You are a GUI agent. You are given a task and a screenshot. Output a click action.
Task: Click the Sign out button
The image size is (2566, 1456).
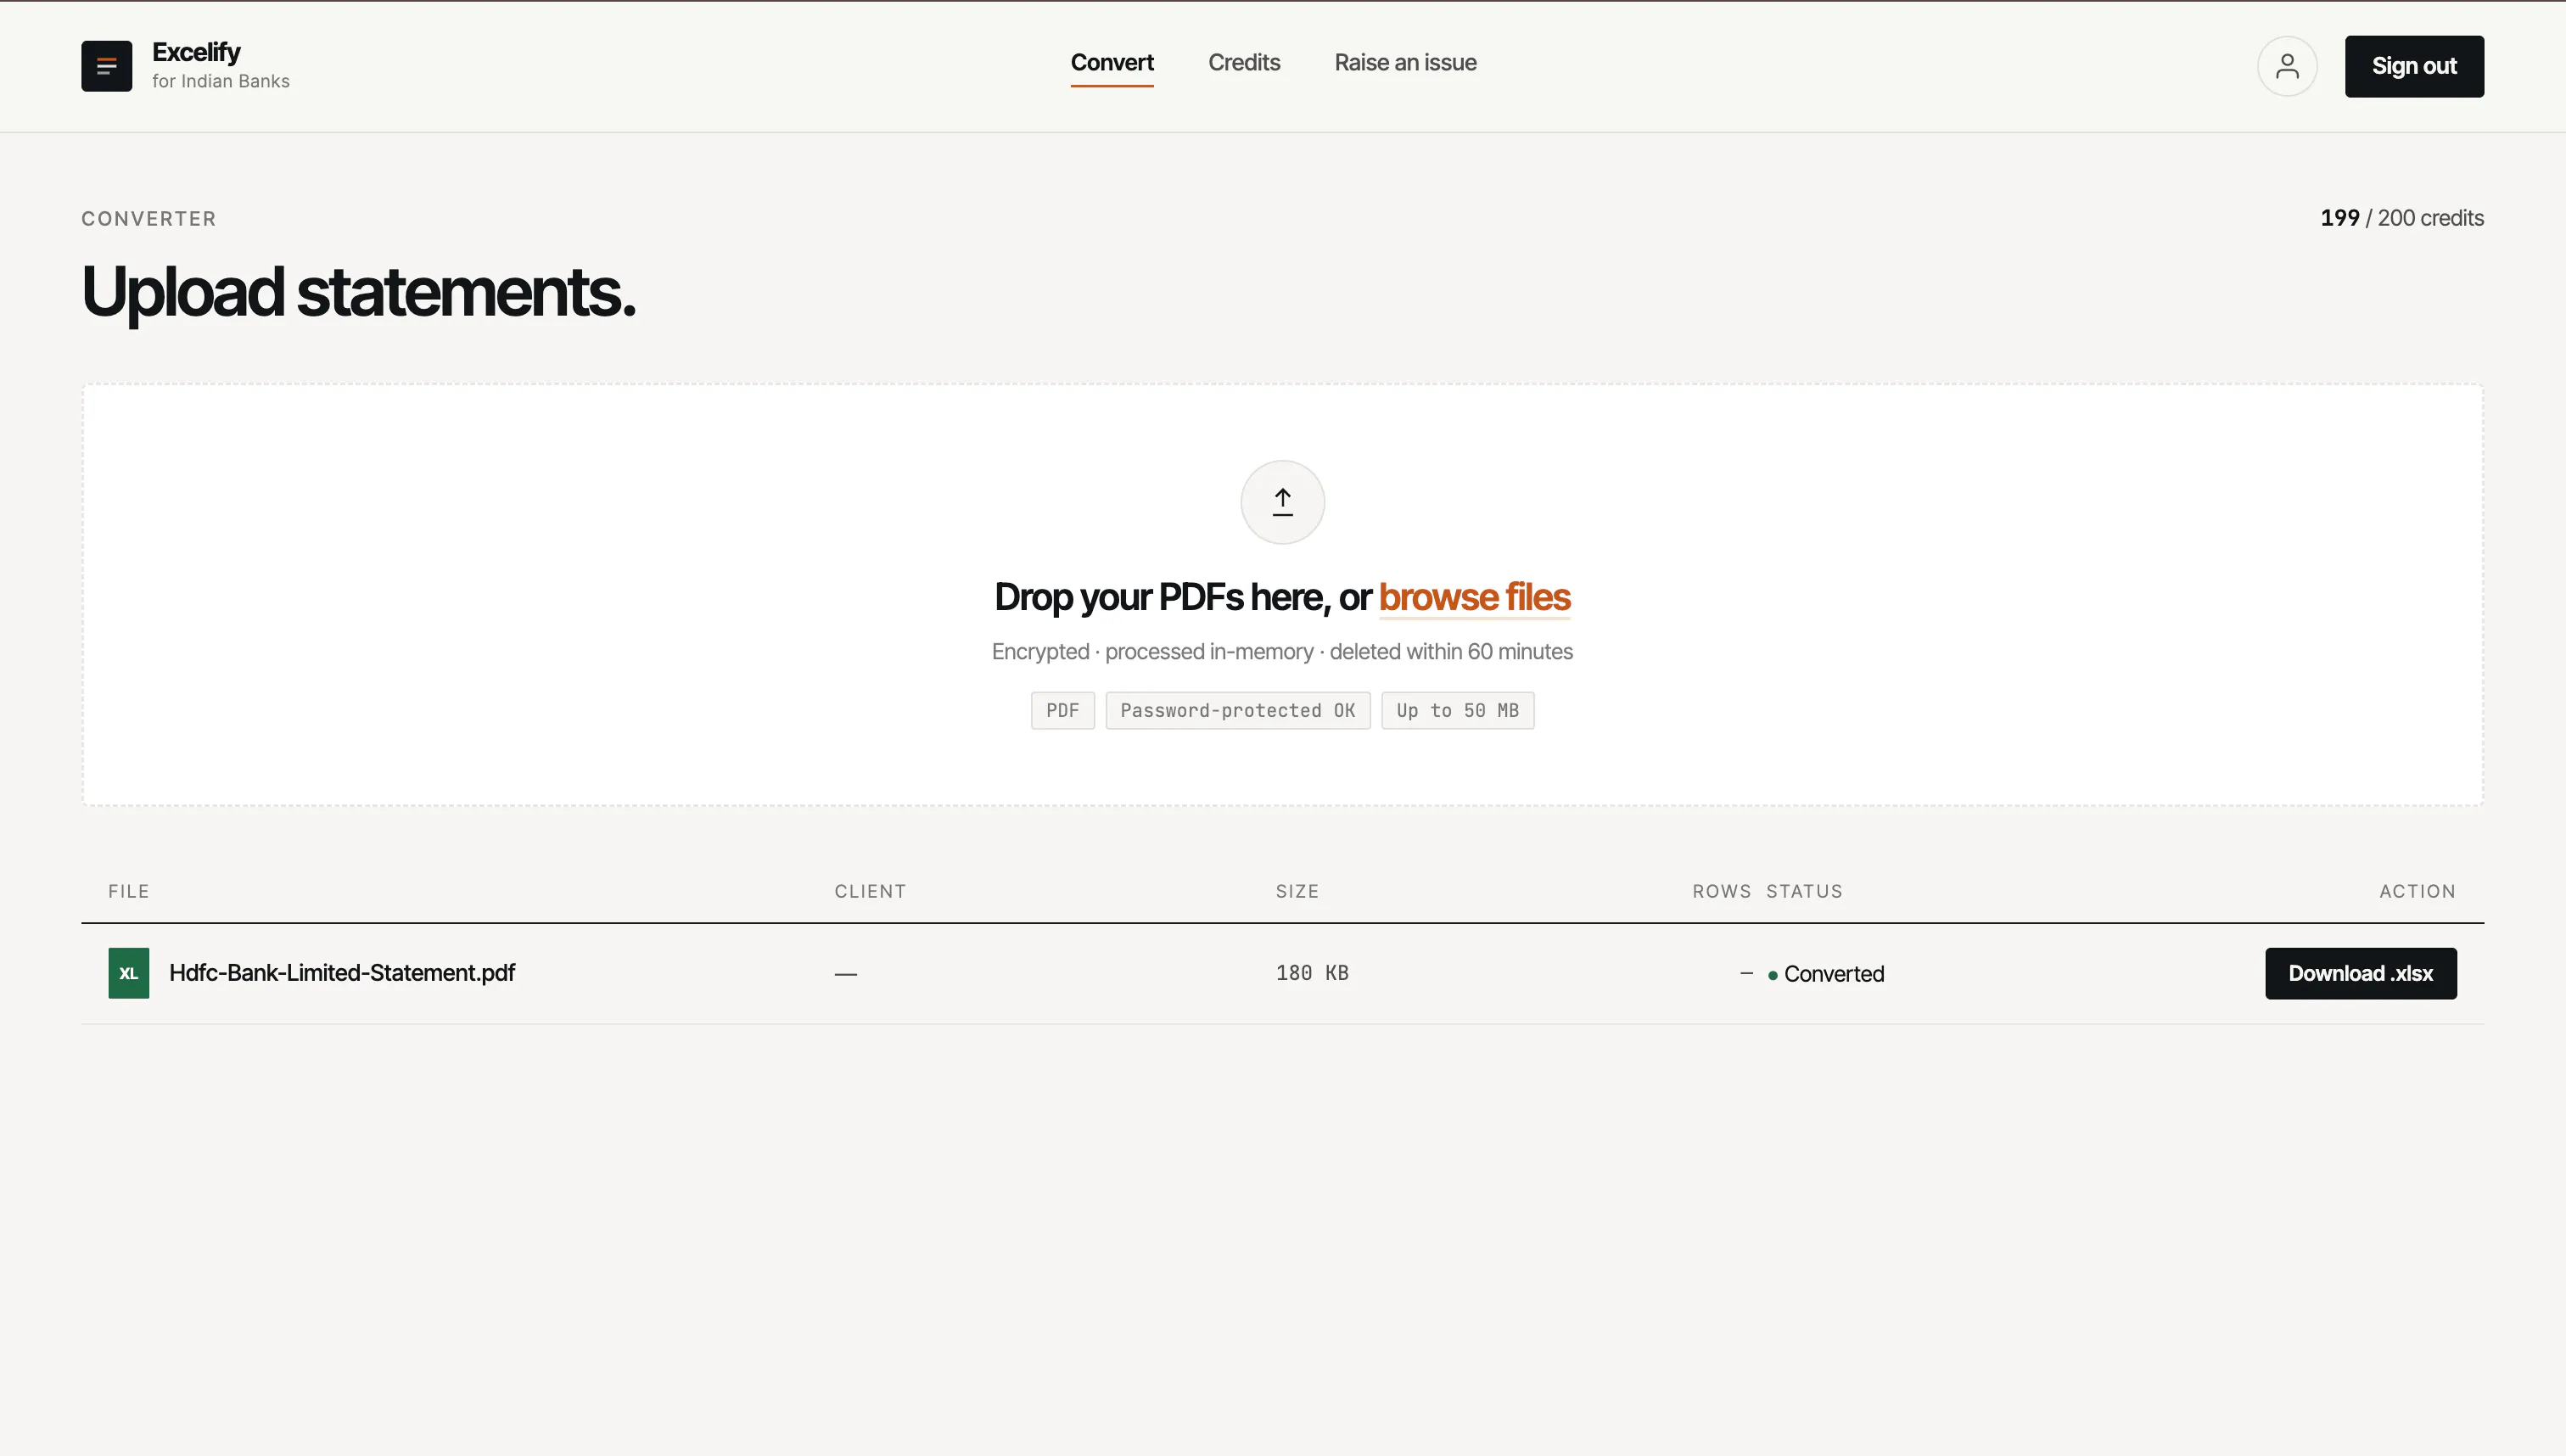[2414, 66]
